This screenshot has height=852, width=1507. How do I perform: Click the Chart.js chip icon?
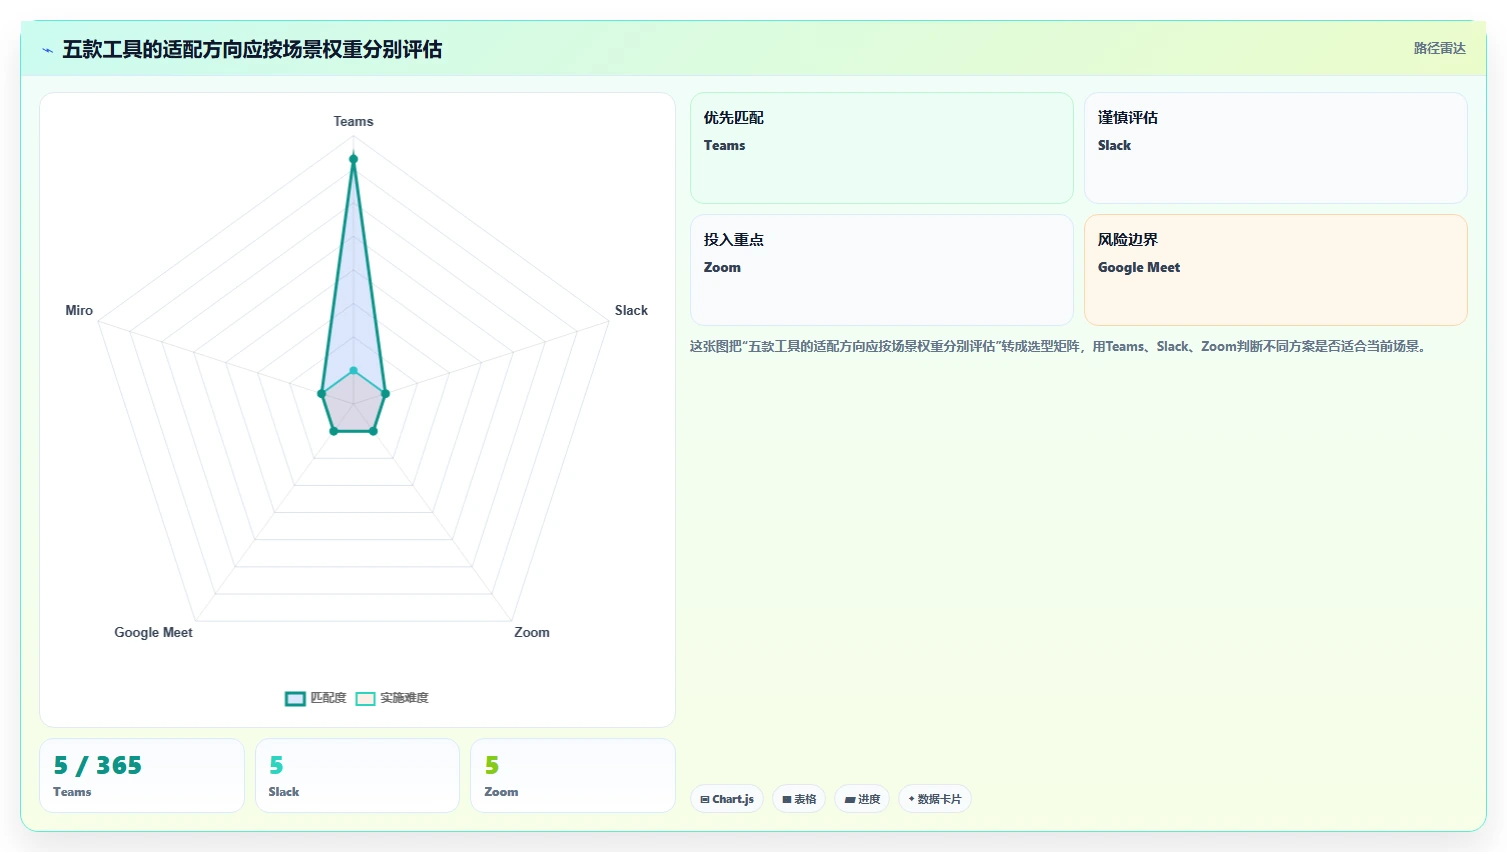click(x=705, y=800)
